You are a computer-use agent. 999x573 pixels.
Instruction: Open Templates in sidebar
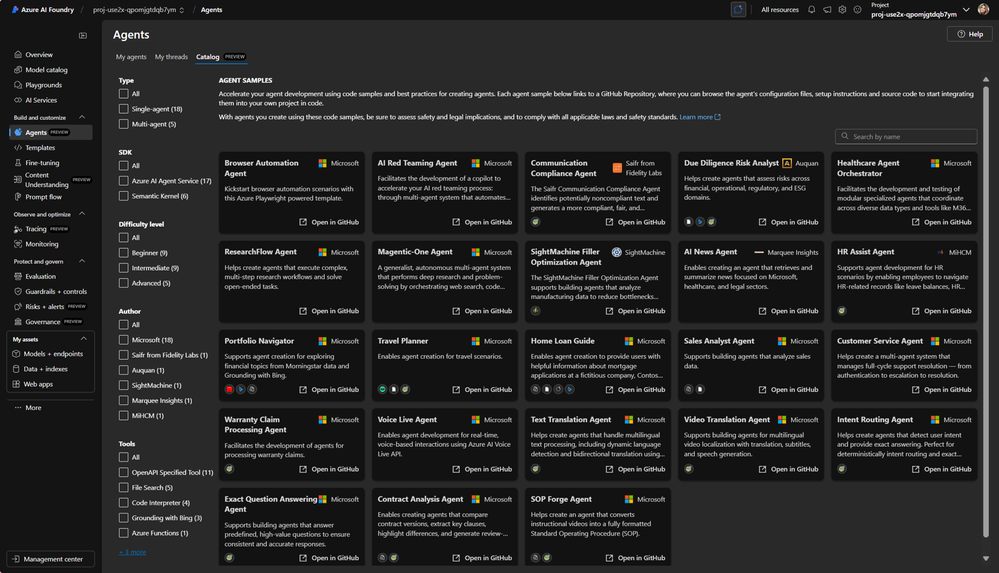[x=40, y=148]
